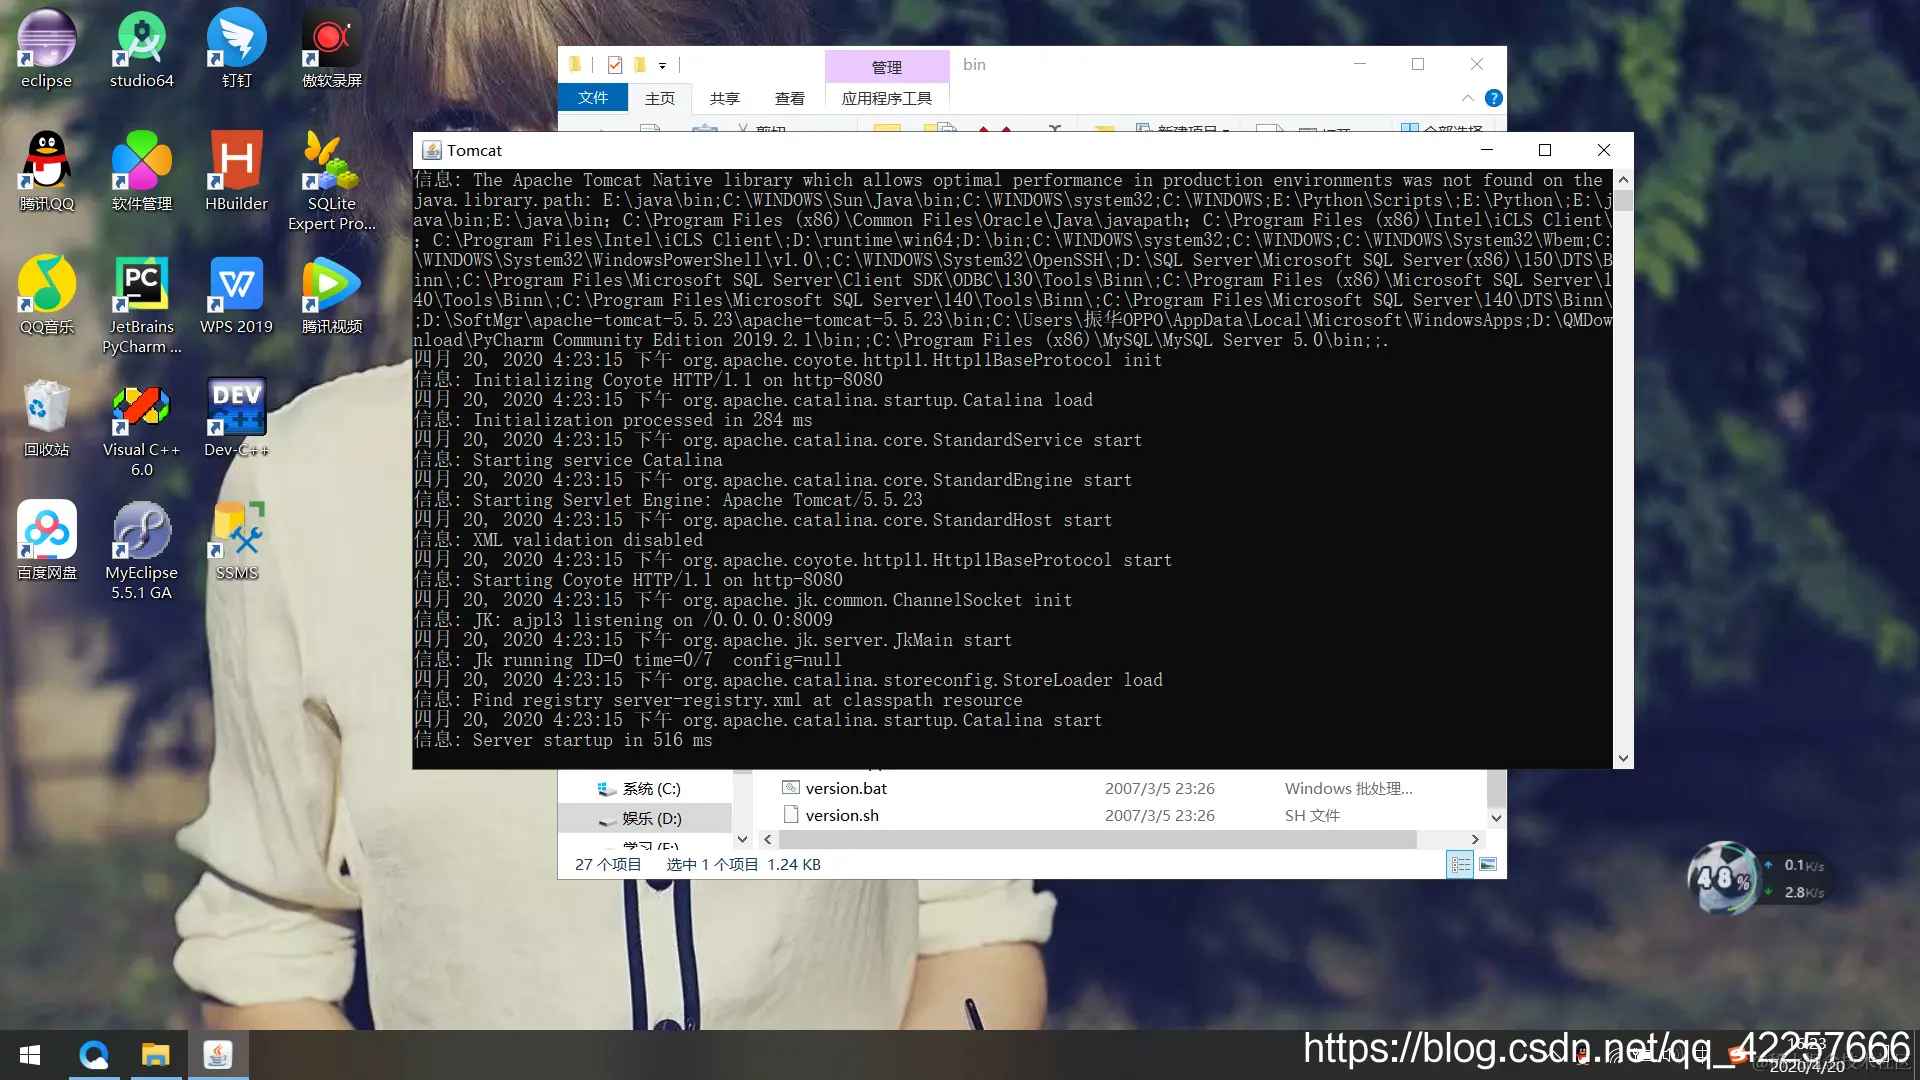
Task: Switch to large icons view in Explorer
Action: pyautogui.click(x=1488, y=864)
